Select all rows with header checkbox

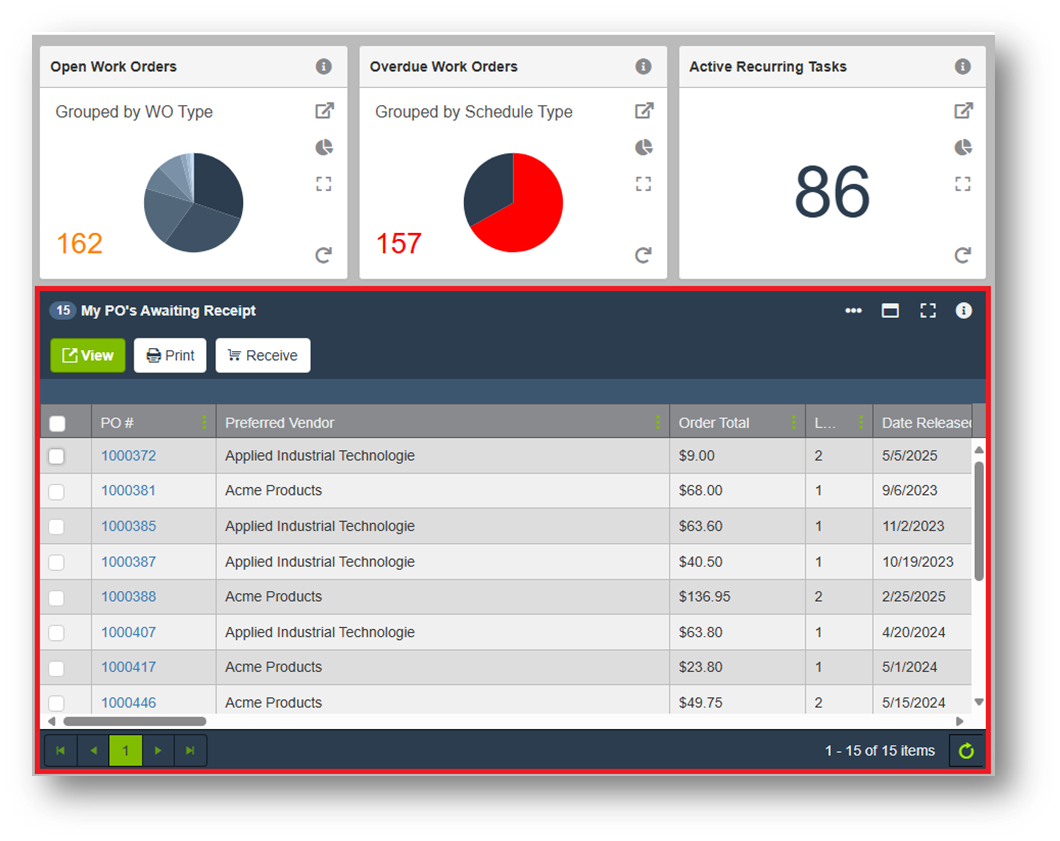click(57, 423)
